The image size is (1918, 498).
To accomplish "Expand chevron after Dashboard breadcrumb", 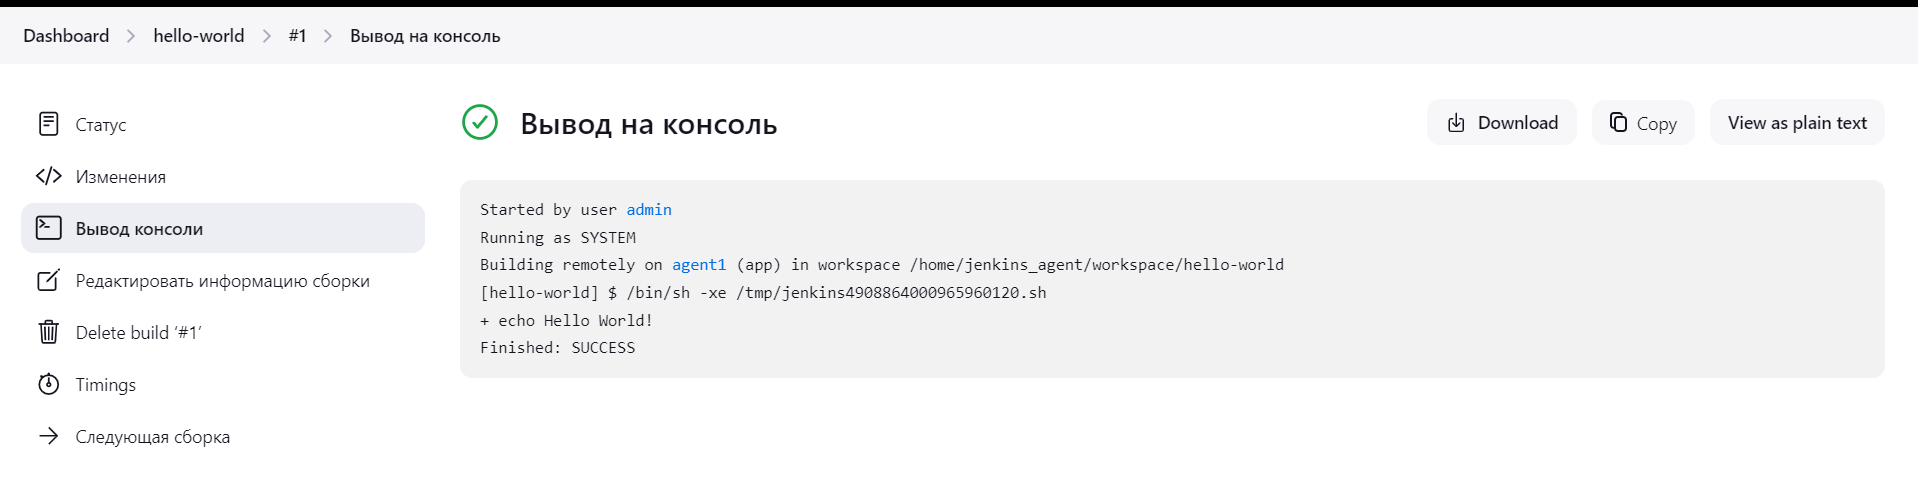I will [131, 36].
